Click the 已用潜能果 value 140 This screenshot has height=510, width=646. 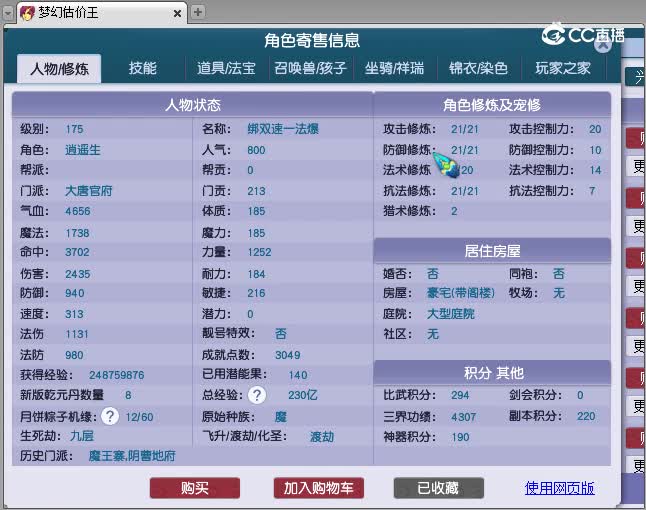[x=297, y=375]
